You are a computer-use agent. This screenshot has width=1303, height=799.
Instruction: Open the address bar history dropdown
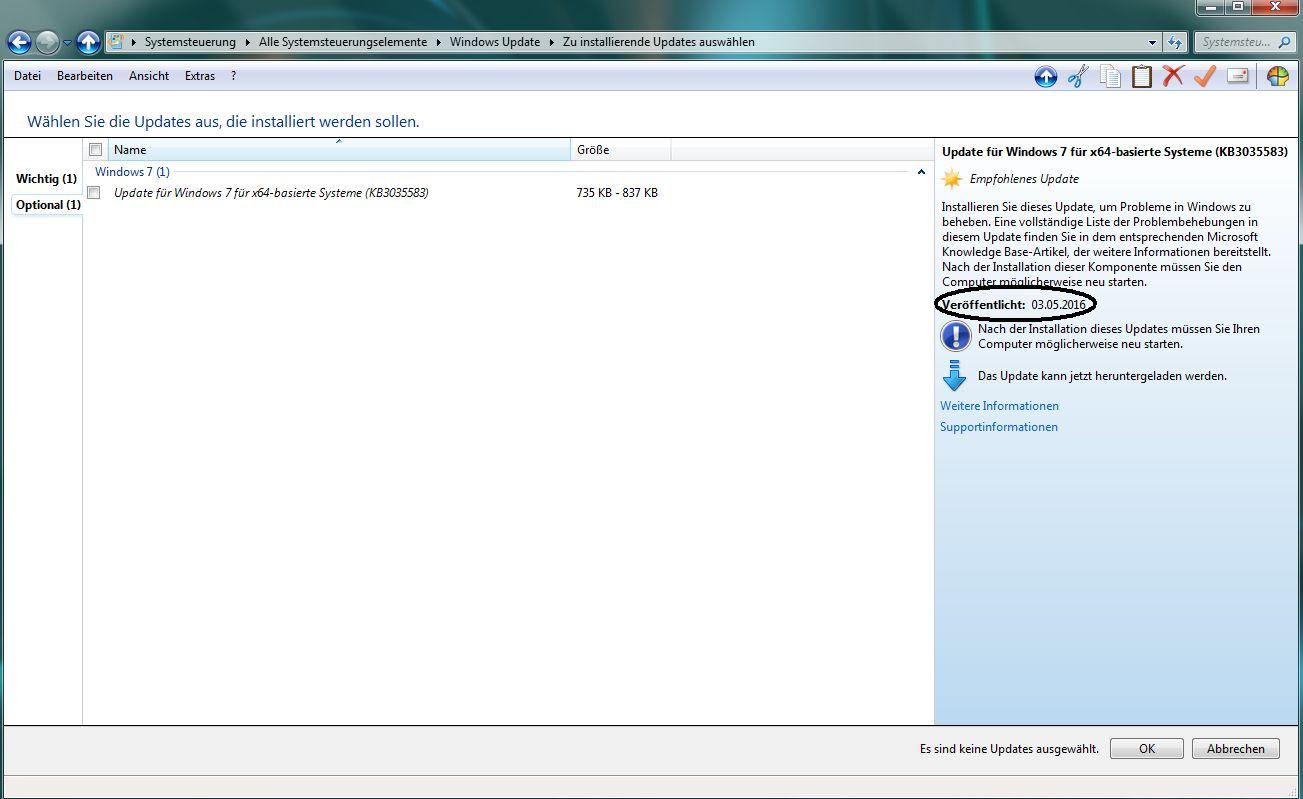[1152, 43]
